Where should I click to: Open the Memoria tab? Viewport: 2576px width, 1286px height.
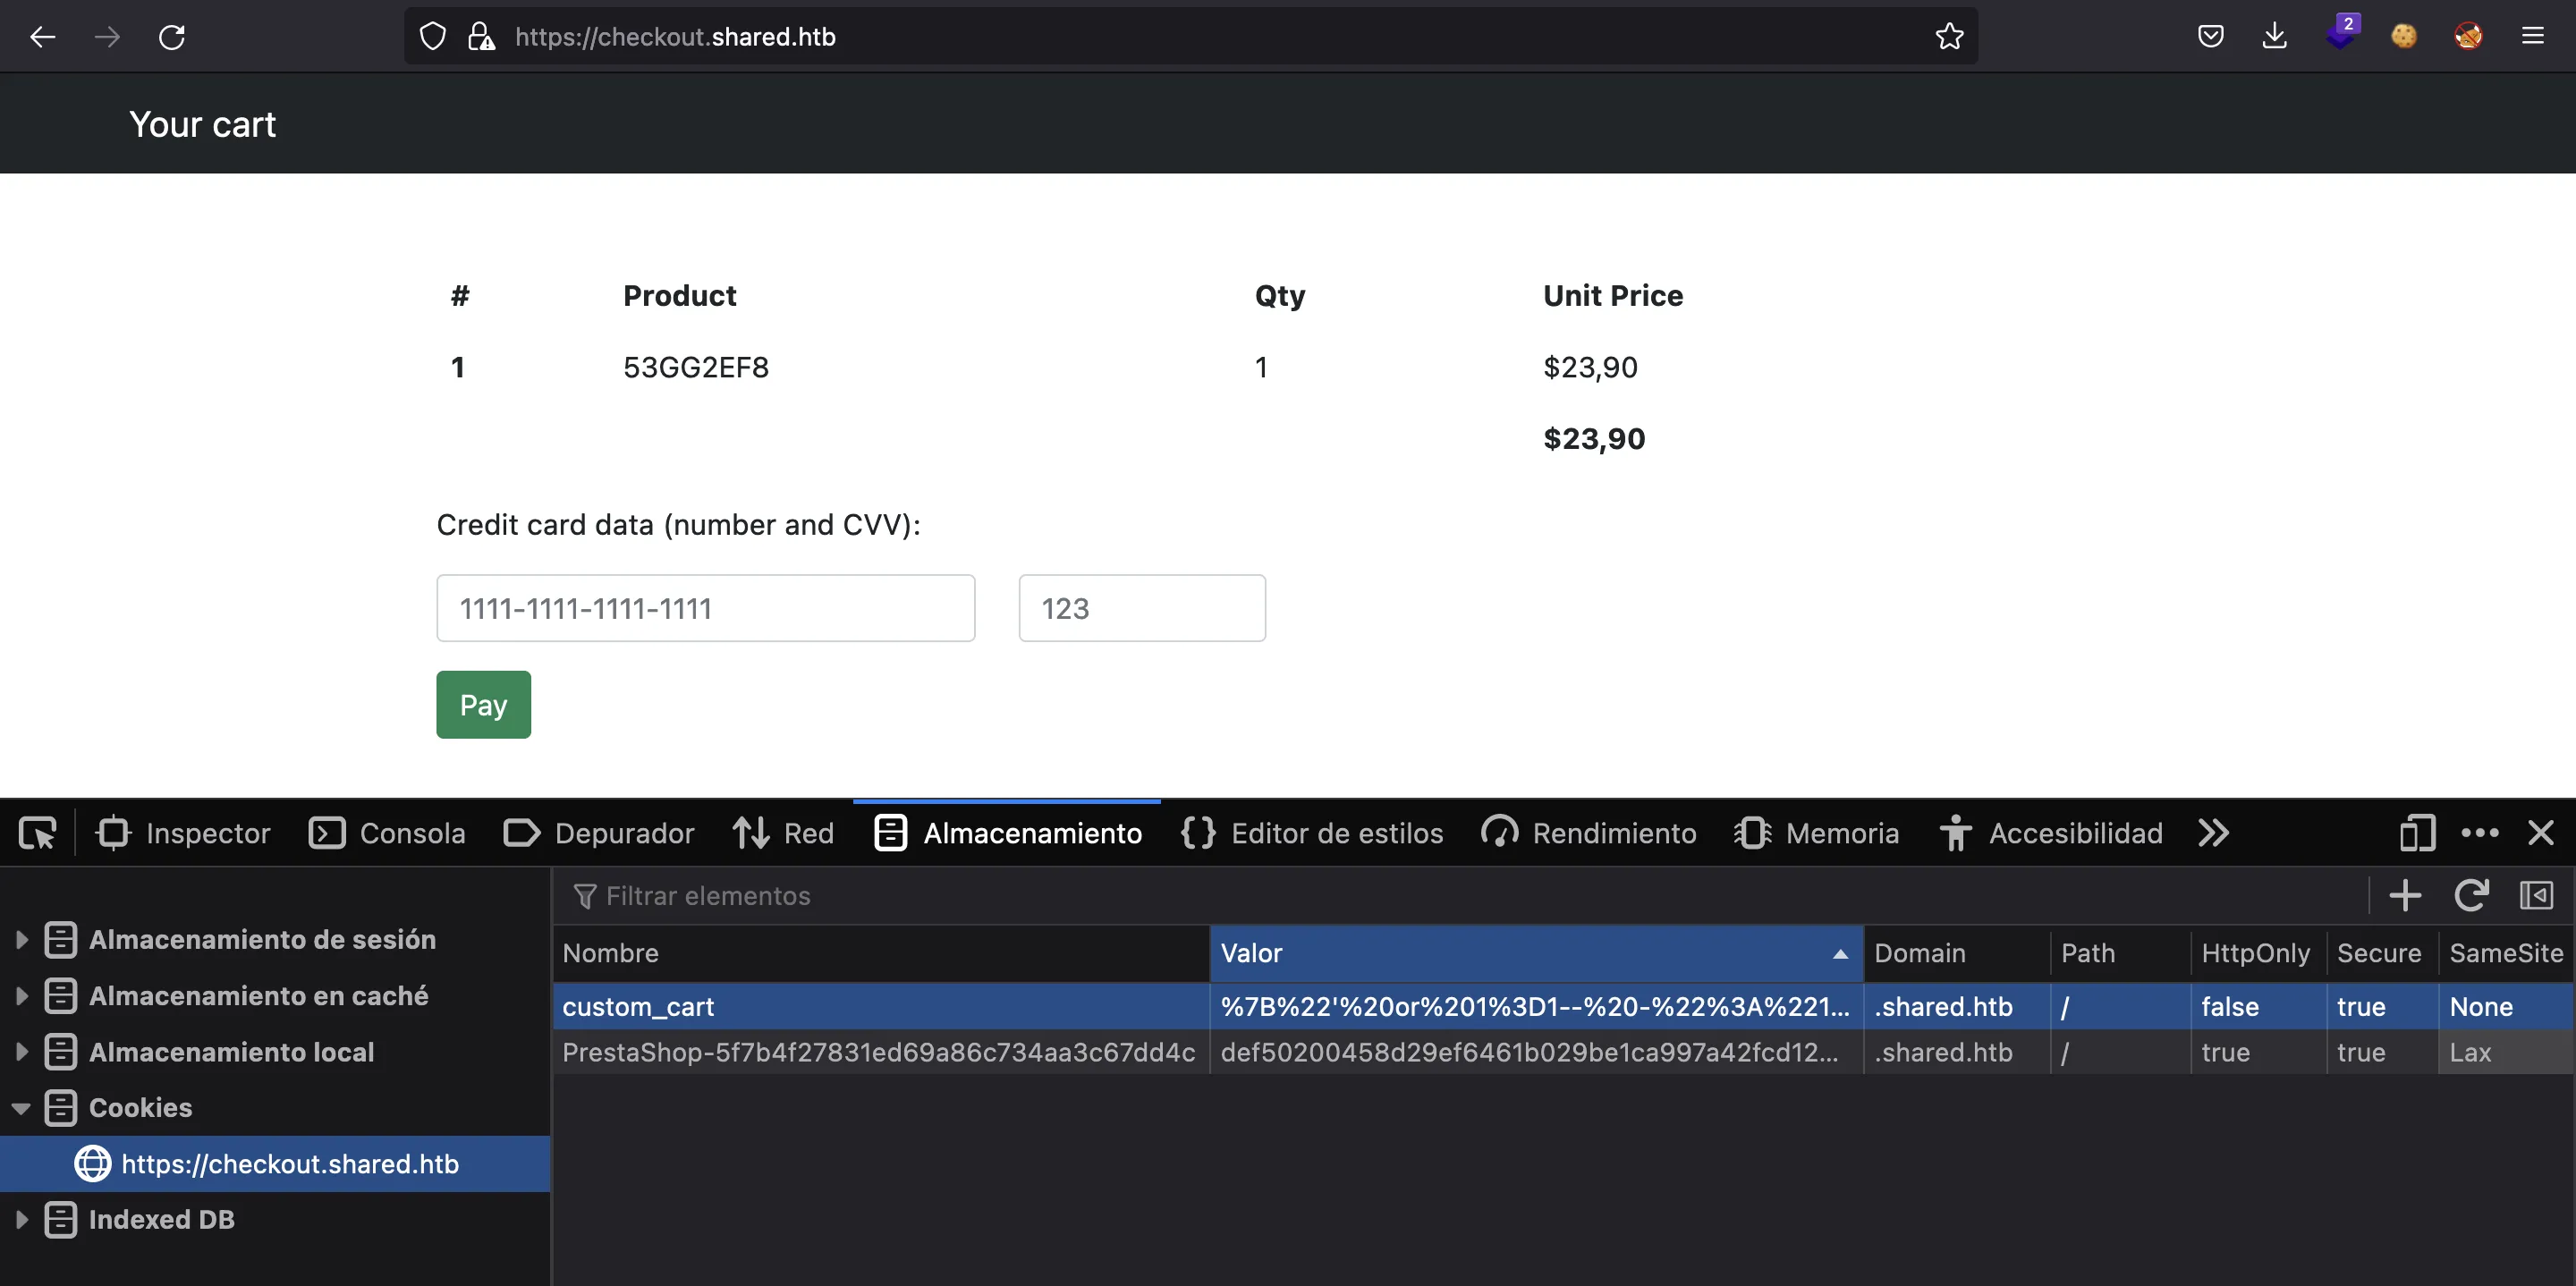[1817, 833]
